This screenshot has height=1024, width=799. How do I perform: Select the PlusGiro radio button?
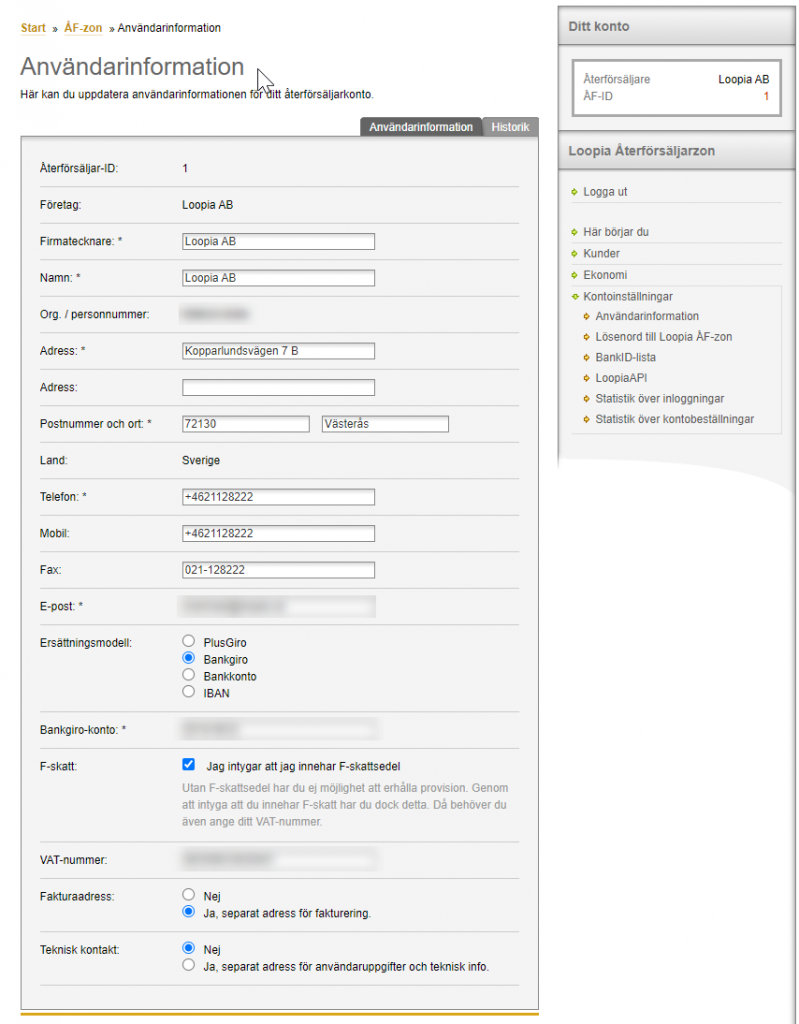pos(188,641)
